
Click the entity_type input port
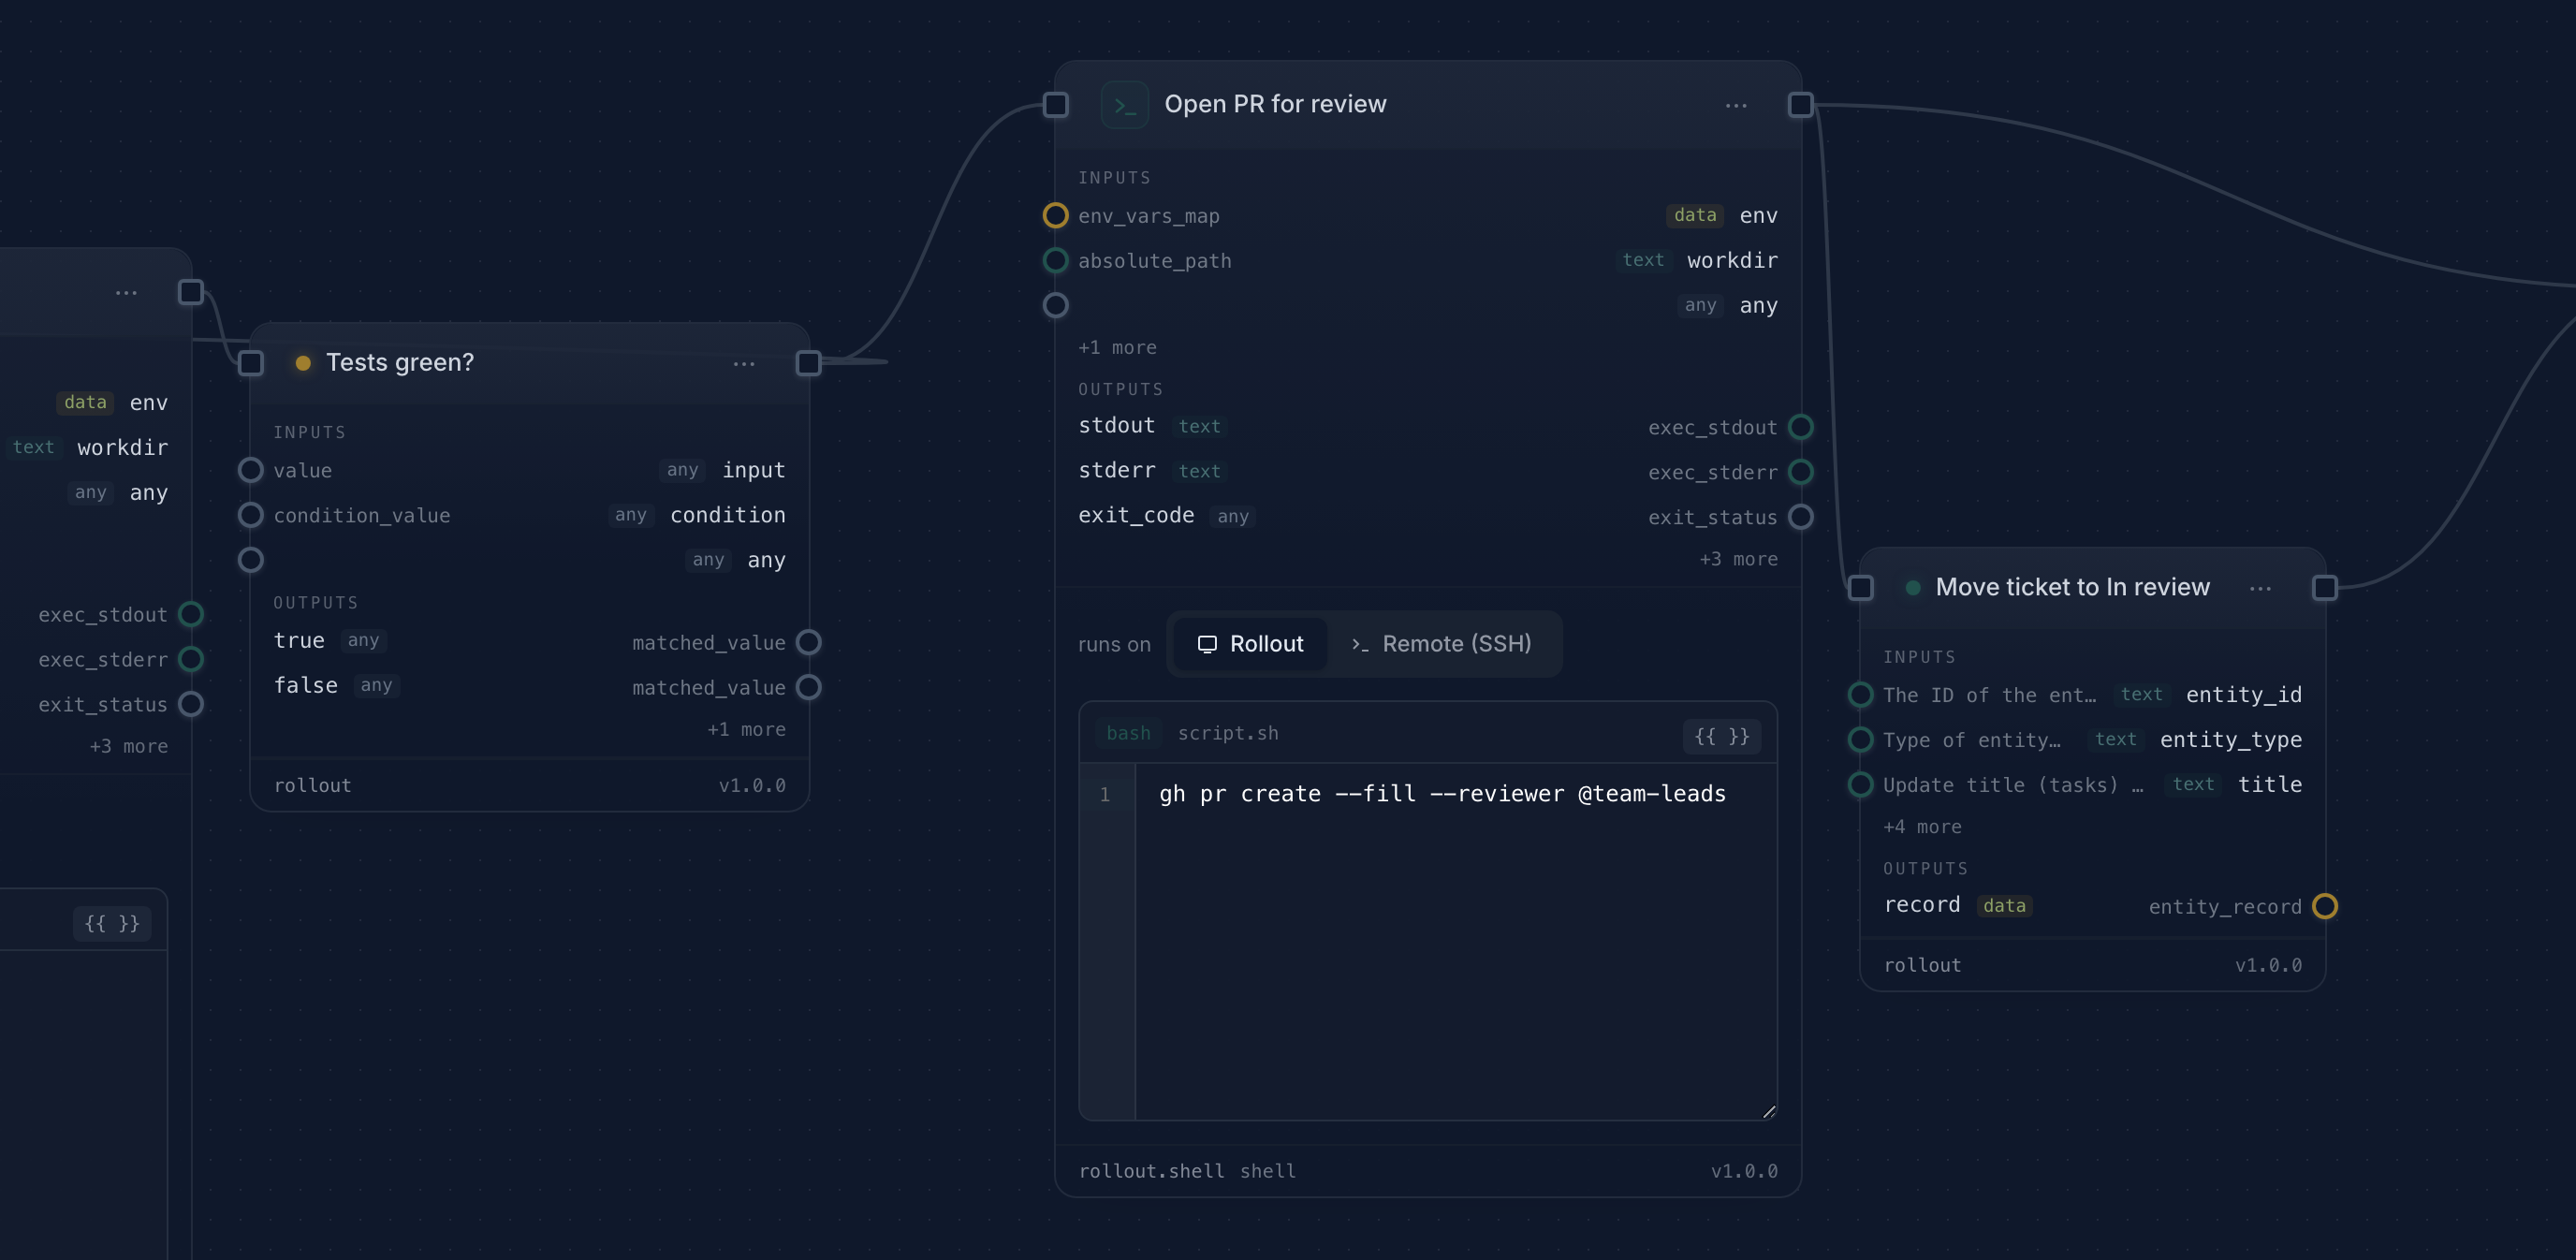point(1860,739)
